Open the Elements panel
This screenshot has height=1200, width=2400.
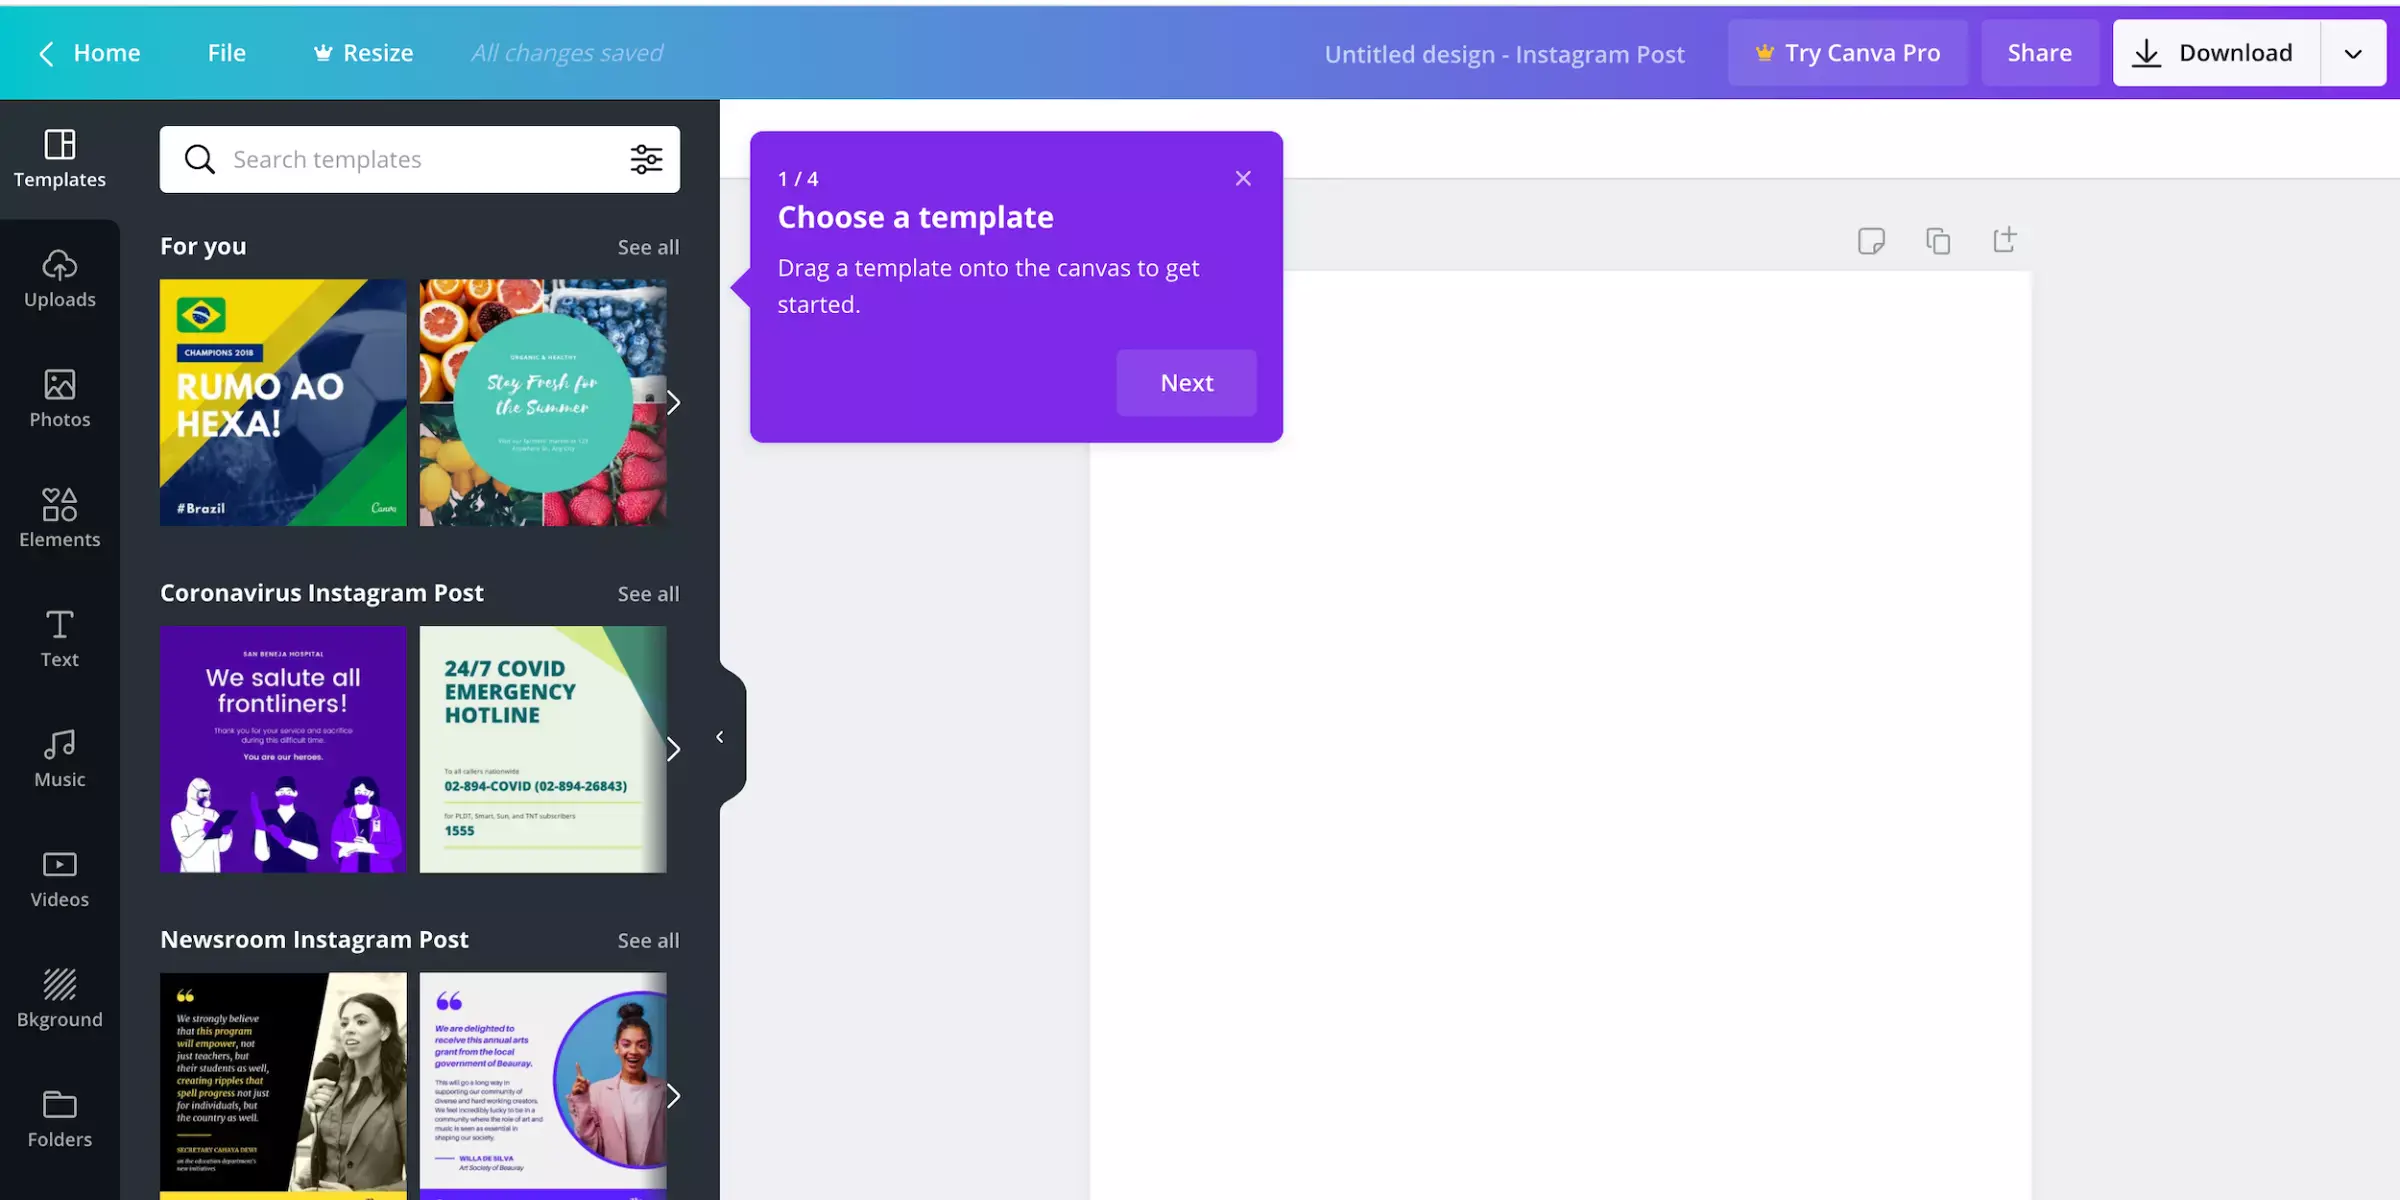pos(60,517)
